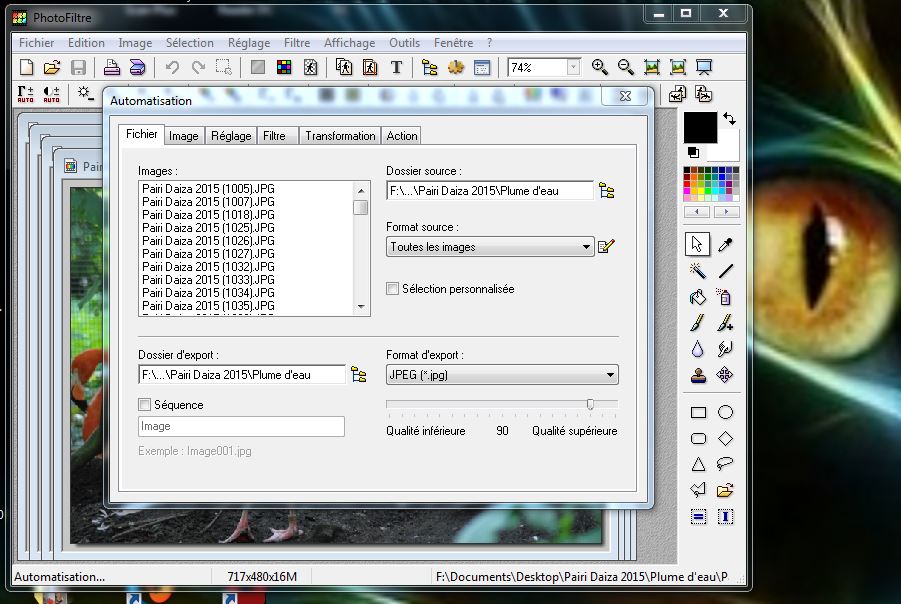Select the Magic wand tool
Viewport: 901px width, 604px height.
[698, 271]
